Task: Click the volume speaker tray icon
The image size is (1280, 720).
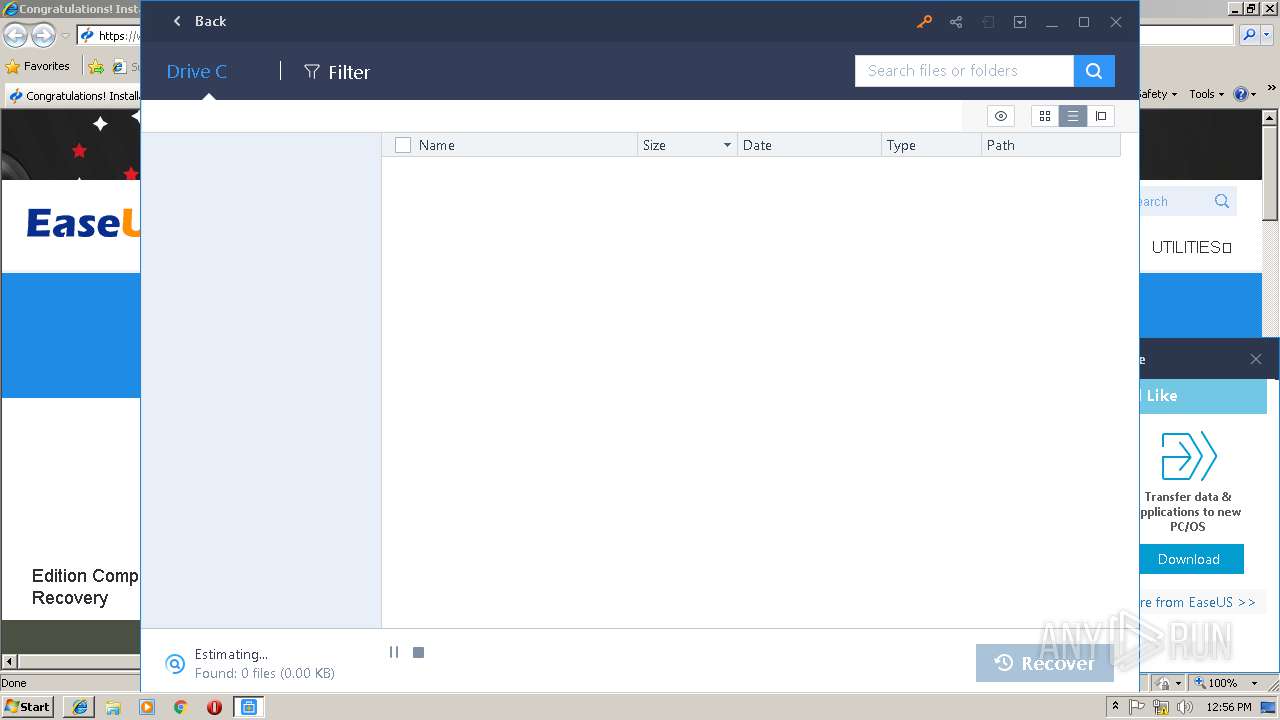Action: (1185, 707)
